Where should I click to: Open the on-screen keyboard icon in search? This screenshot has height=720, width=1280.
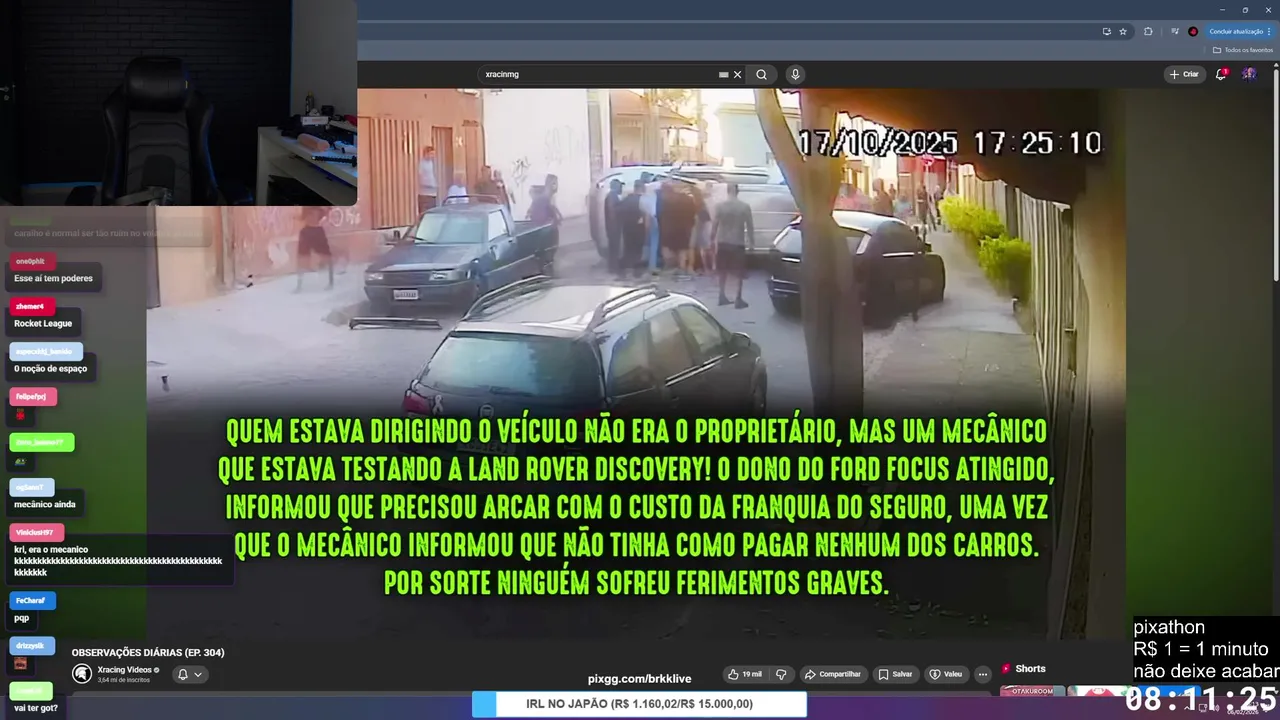[723, 74]
